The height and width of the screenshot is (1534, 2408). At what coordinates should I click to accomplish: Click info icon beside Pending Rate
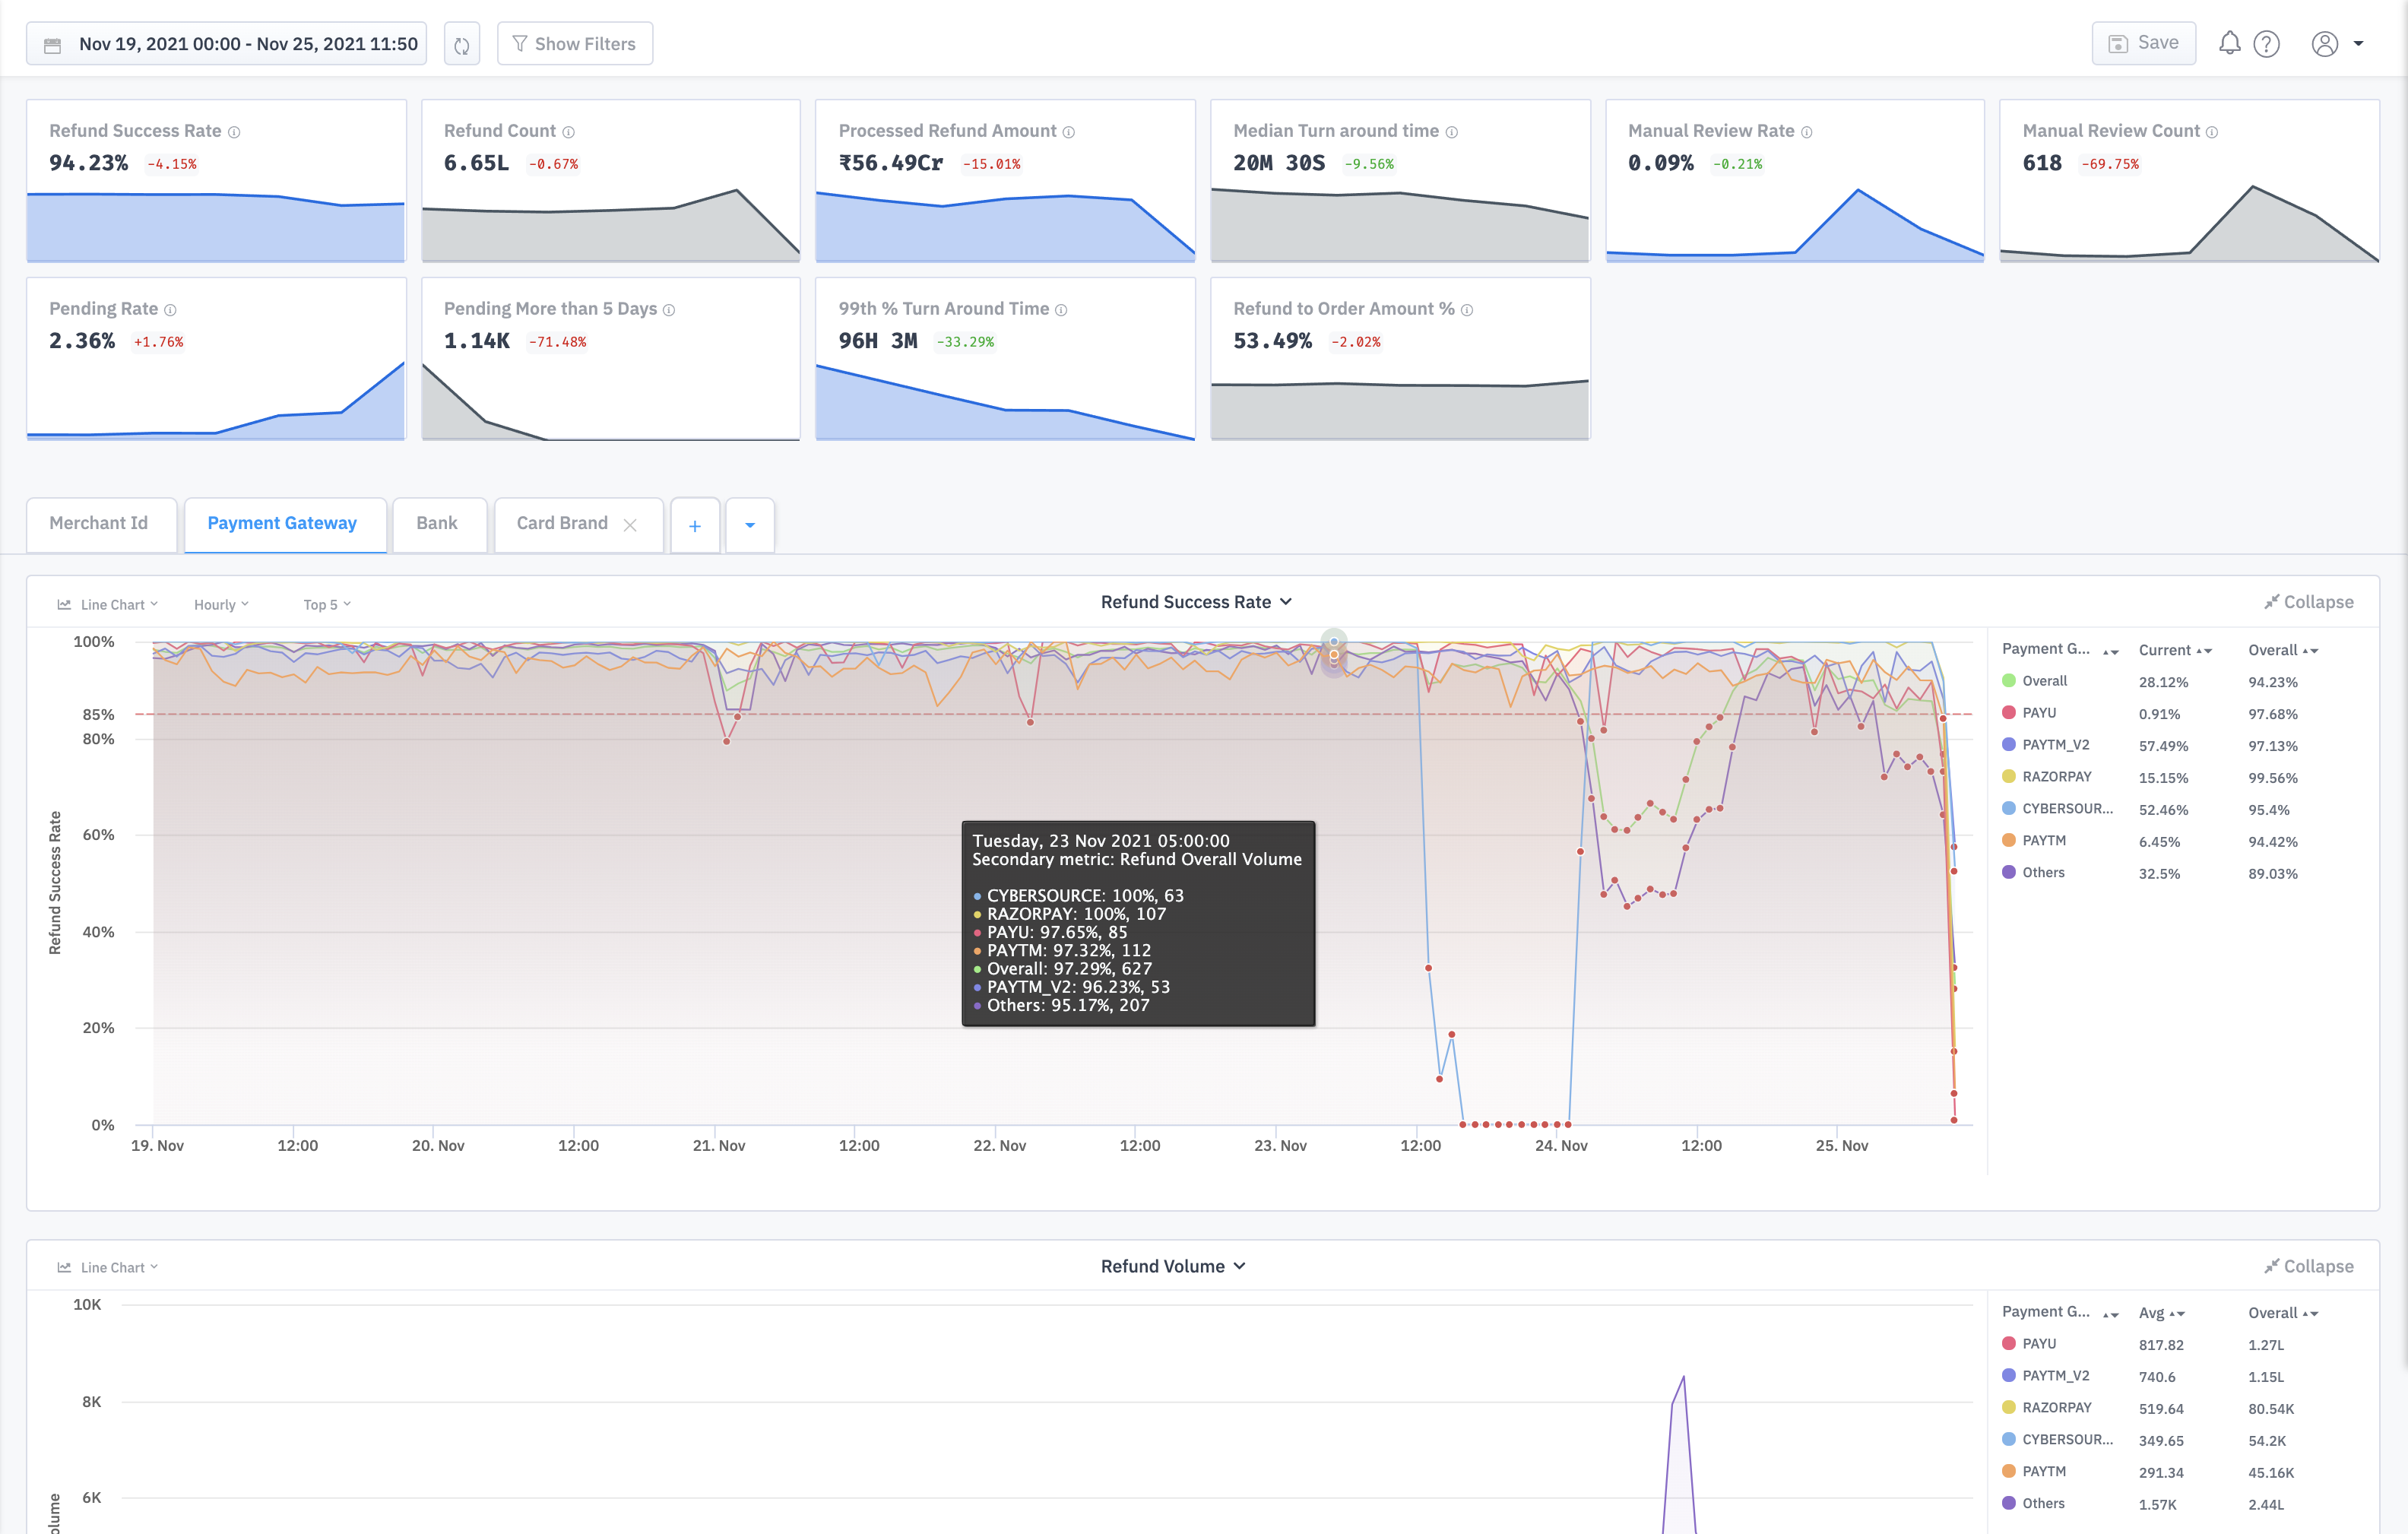[170, 310]
